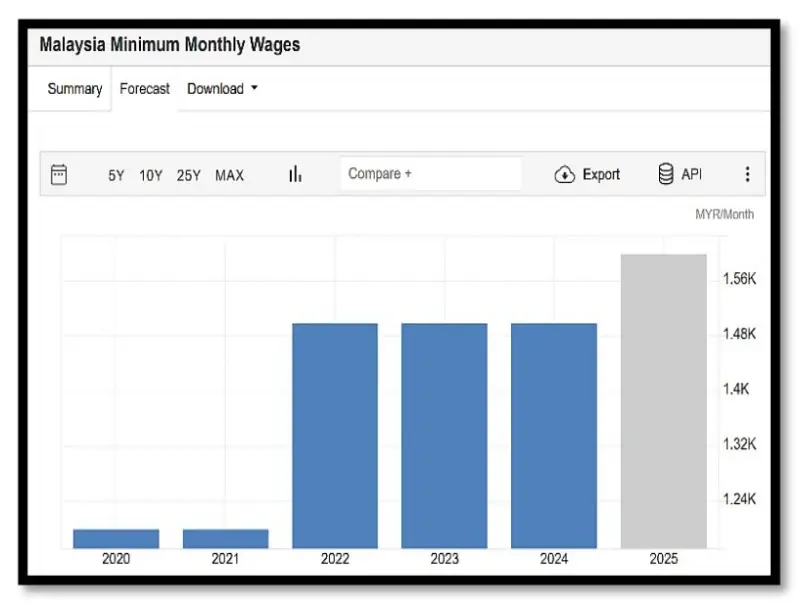Select the MAX time range
The height and width of the screenshot is (603, 800).
click(230, 175)
